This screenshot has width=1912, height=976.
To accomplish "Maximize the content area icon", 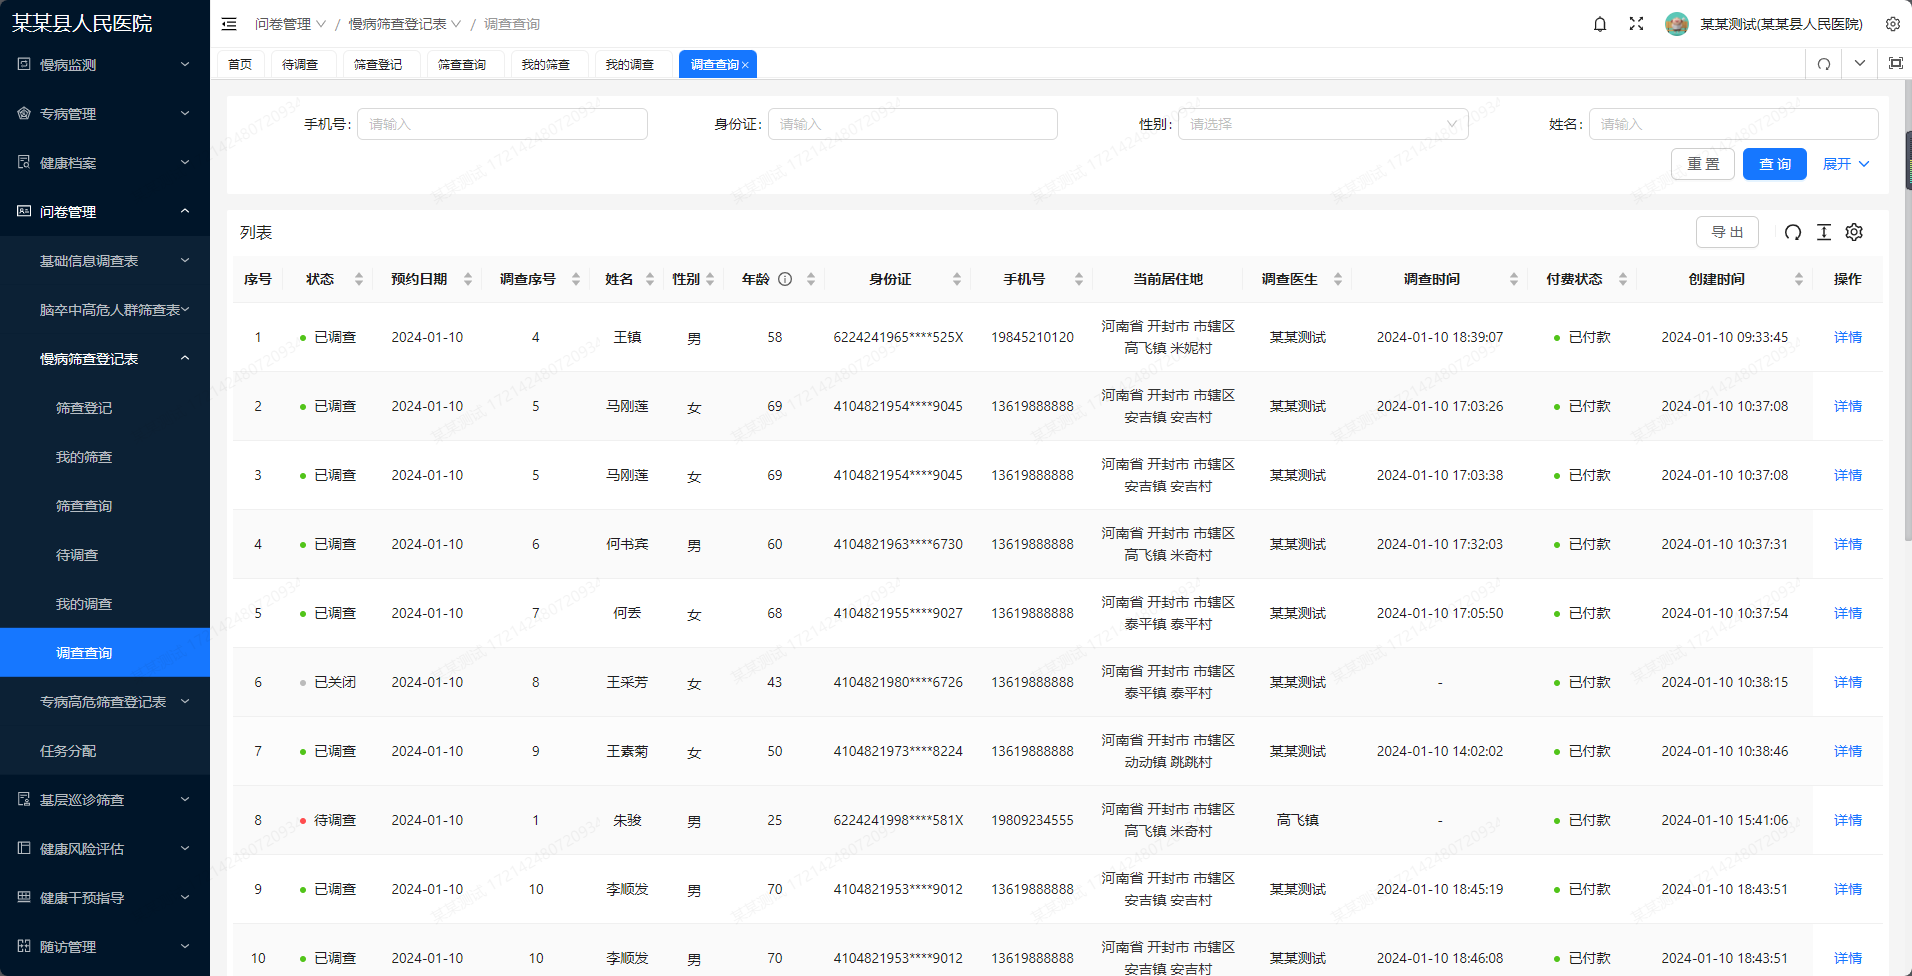I will pos(1895,63).
